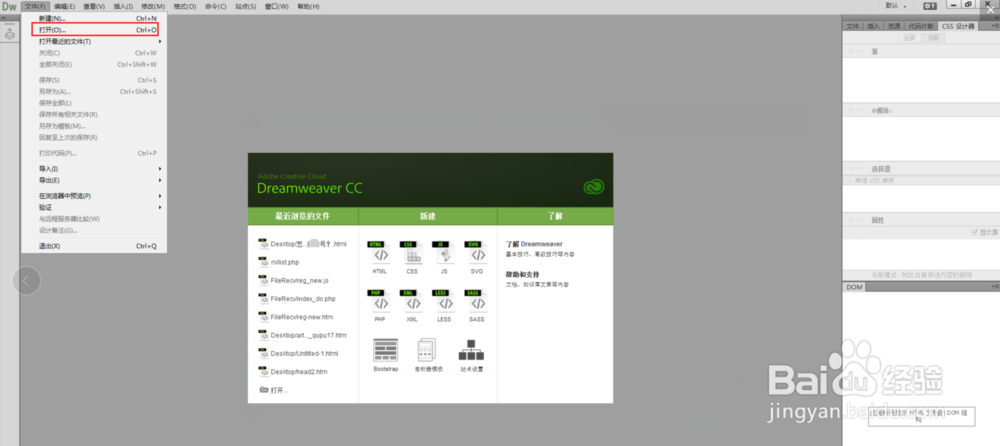Viewport: 1000px width, 446px height.
Task: Click the Dw application logo
Action: pyautogui.click(x=10, y=6)
